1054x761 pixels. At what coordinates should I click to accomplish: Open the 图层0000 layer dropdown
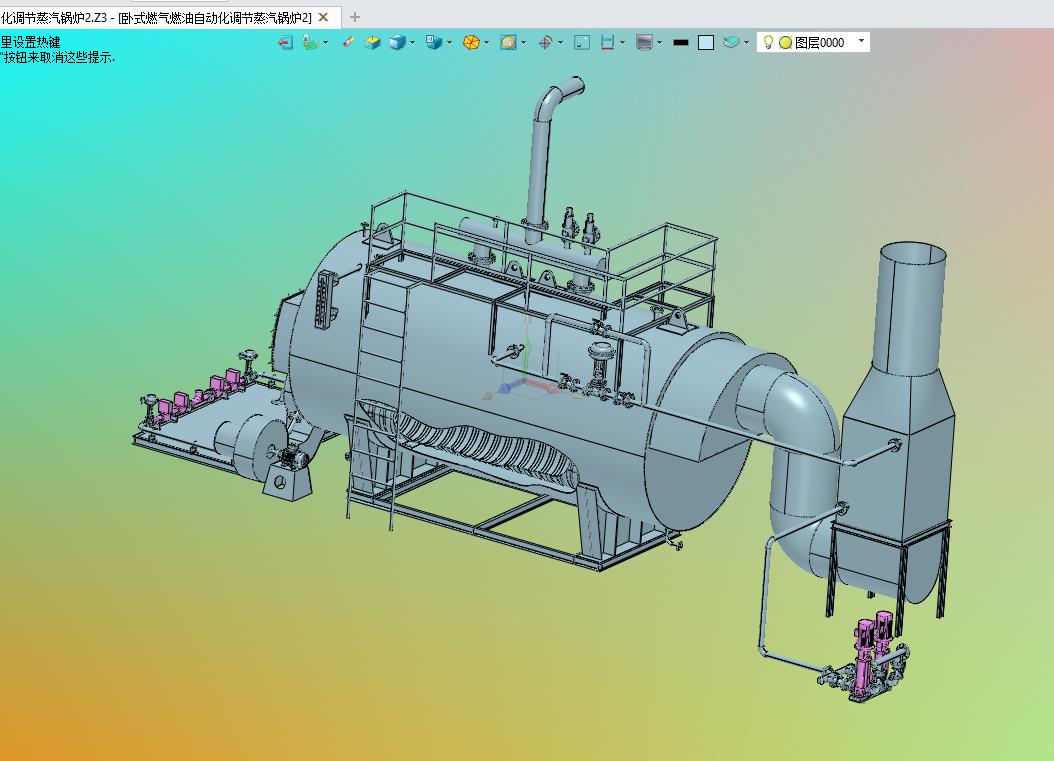(x=862, y=41)
